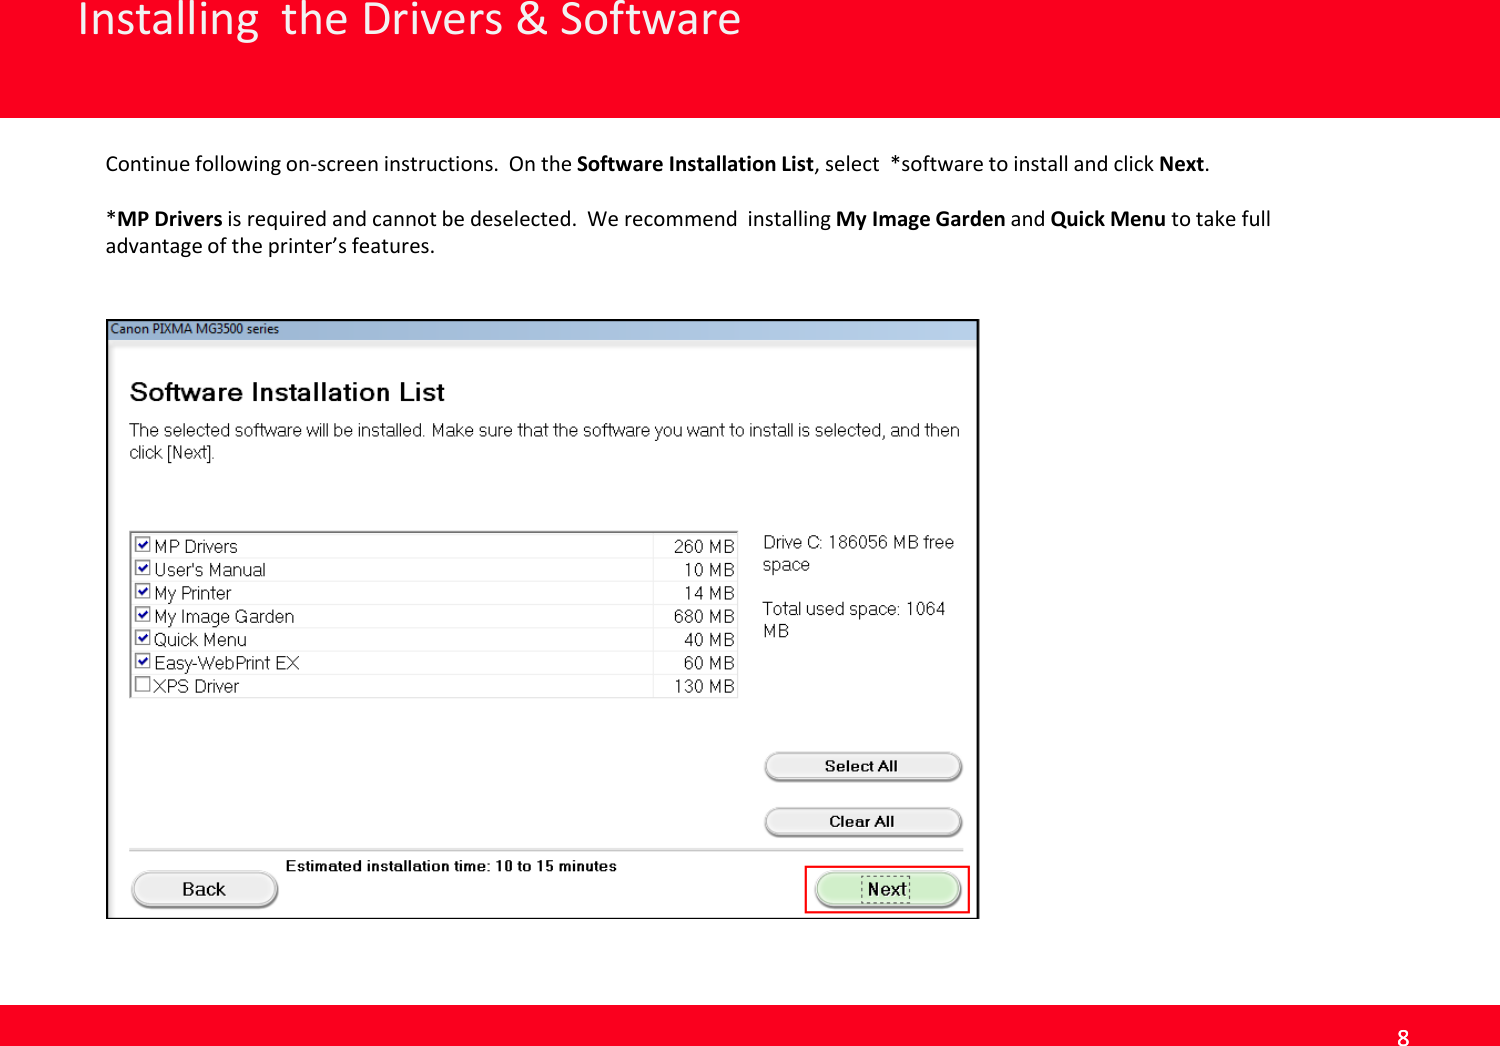Click the Canon PIXMA MG3500 series title bar

tap(543, 328)
